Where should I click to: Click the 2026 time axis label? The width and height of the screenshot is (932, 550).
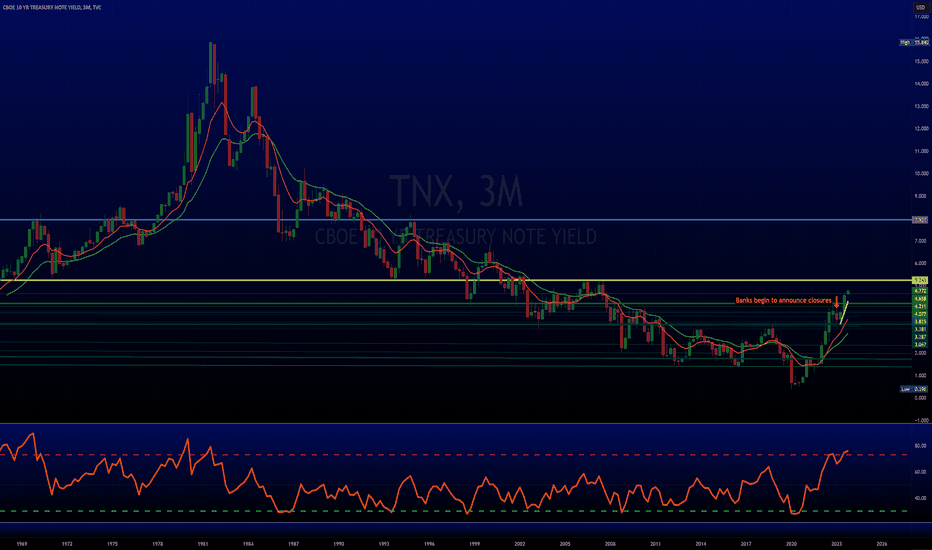tap(882, 544)
